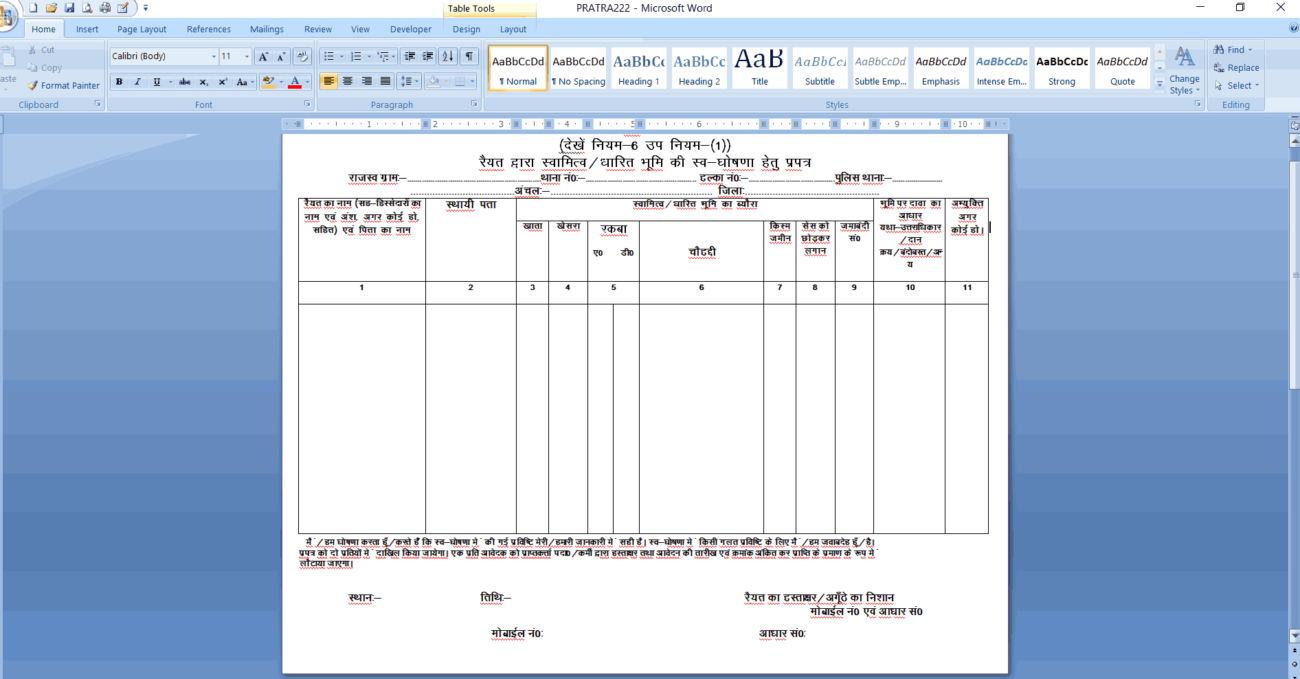Screen dimensions: 1300x679
Task: Open the Font dialog launcher
Action: (306, 104)
